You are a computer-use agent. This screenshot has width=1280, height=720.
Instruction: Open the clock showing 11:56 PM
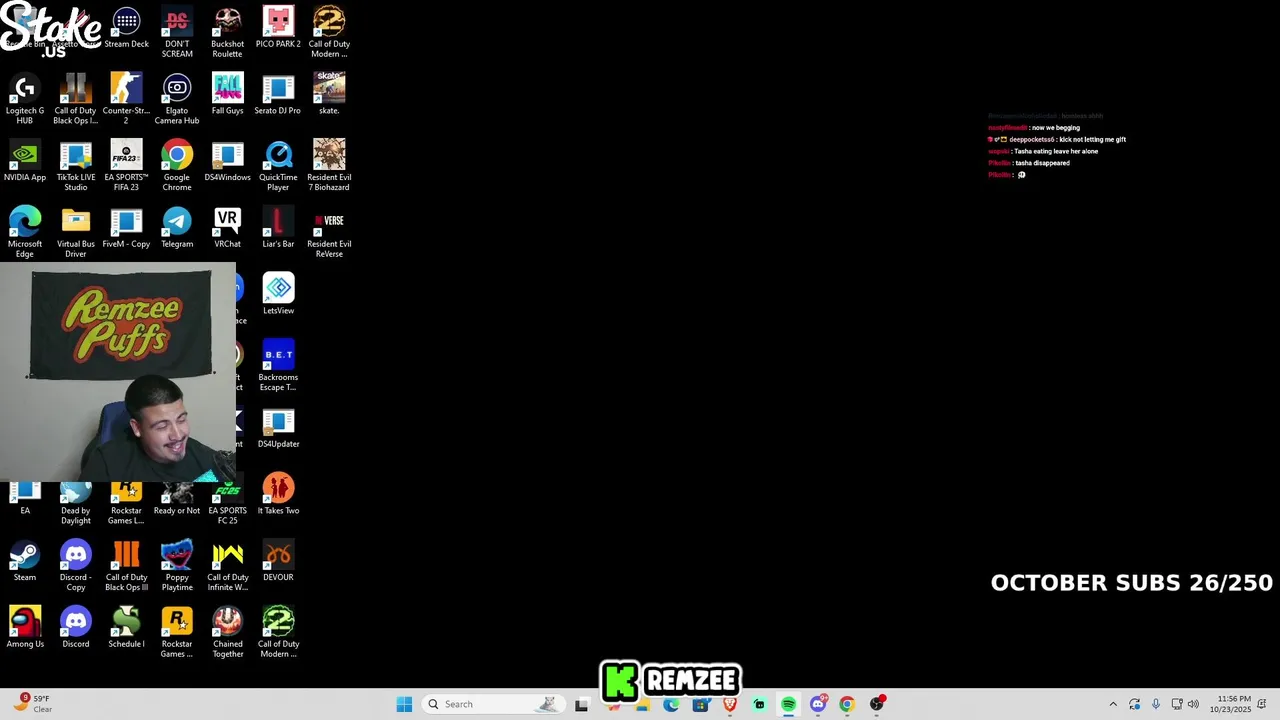coord(1230,704)
